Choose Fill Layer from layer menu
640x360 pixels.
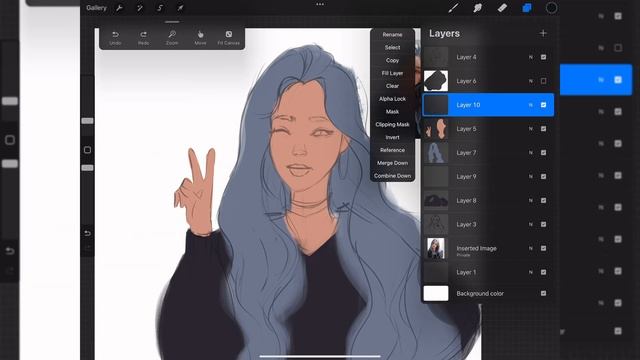(392, 73)
